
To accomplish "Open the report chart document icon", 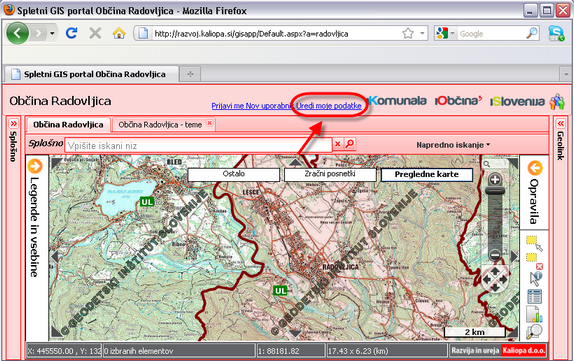I will 534,314.
